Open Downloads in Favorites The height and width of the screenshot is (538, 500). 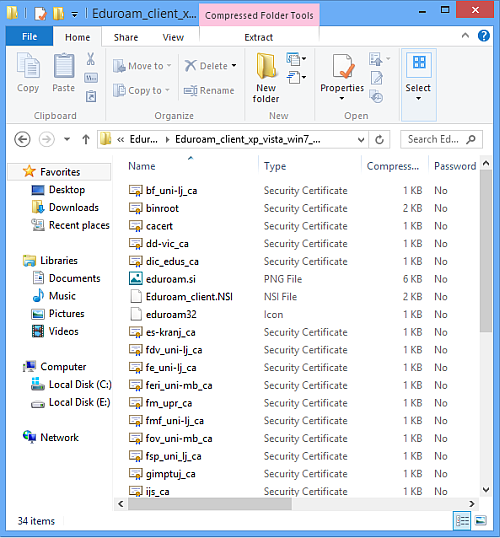65,208
